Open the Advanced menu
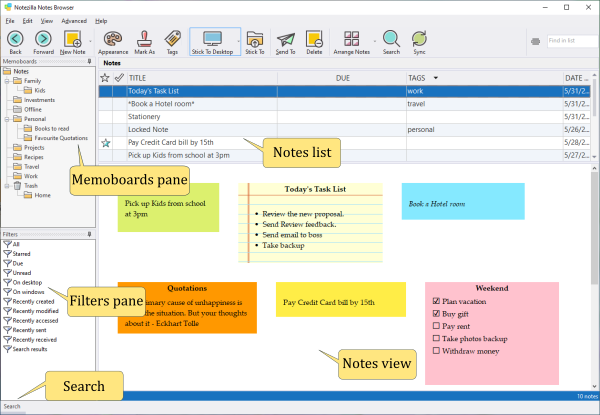 [x=73, y=20]
